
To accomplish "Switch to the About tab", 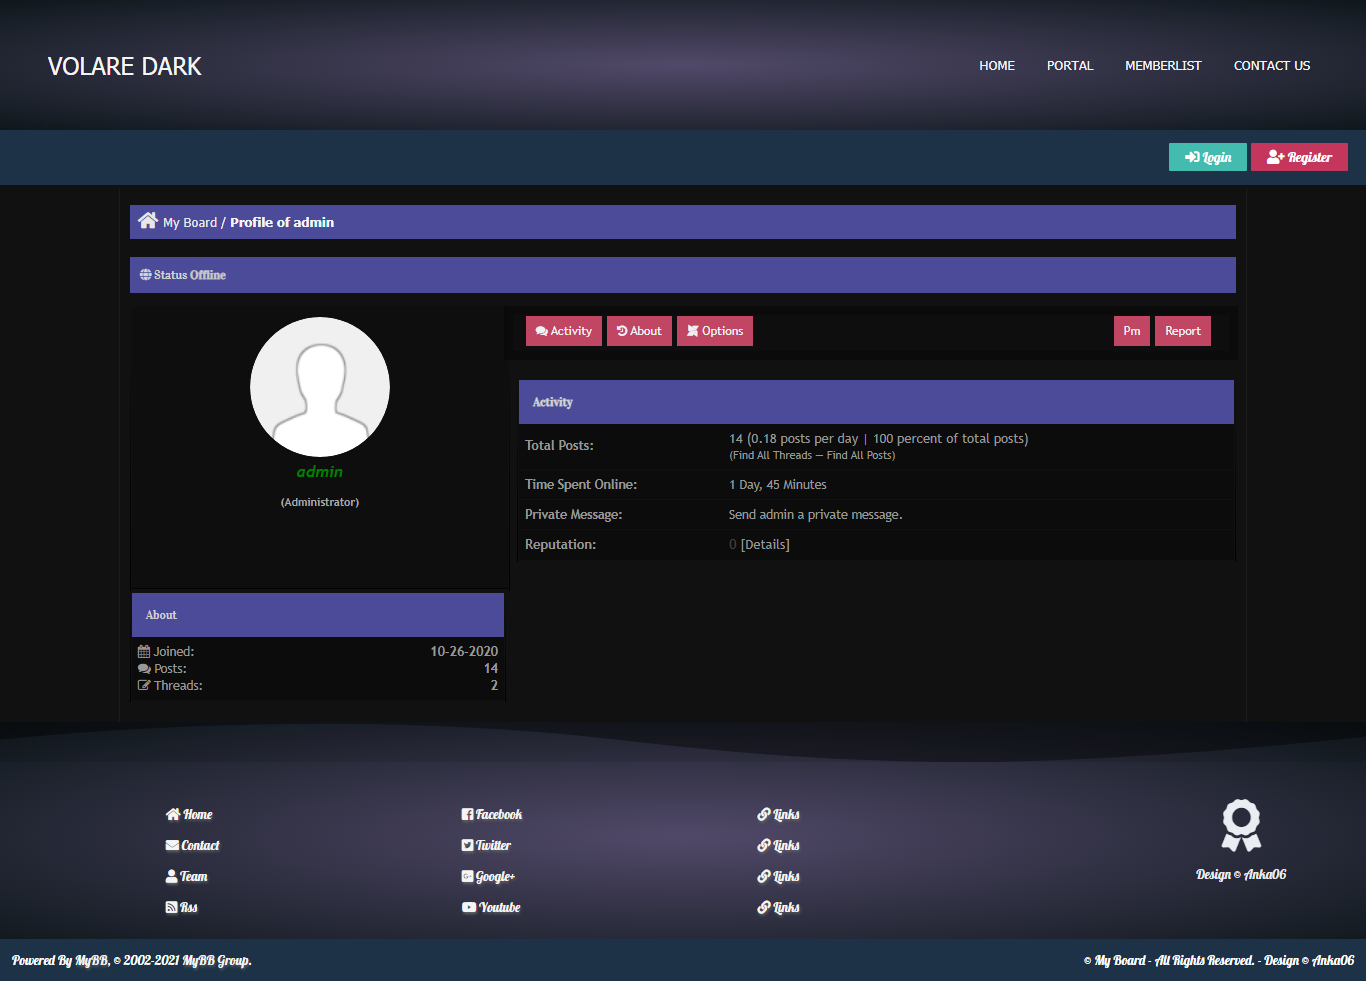I will [x=639, y=331].
